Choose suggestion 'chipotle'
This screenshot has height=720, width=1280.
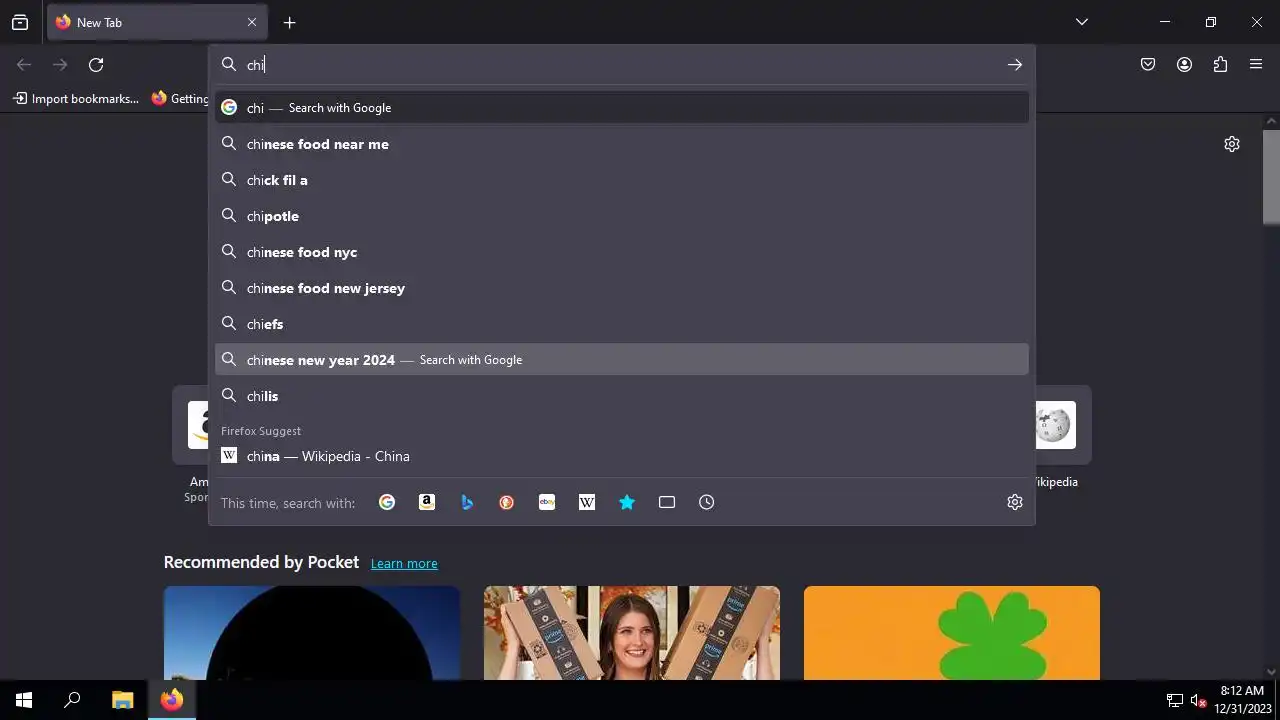622,216
